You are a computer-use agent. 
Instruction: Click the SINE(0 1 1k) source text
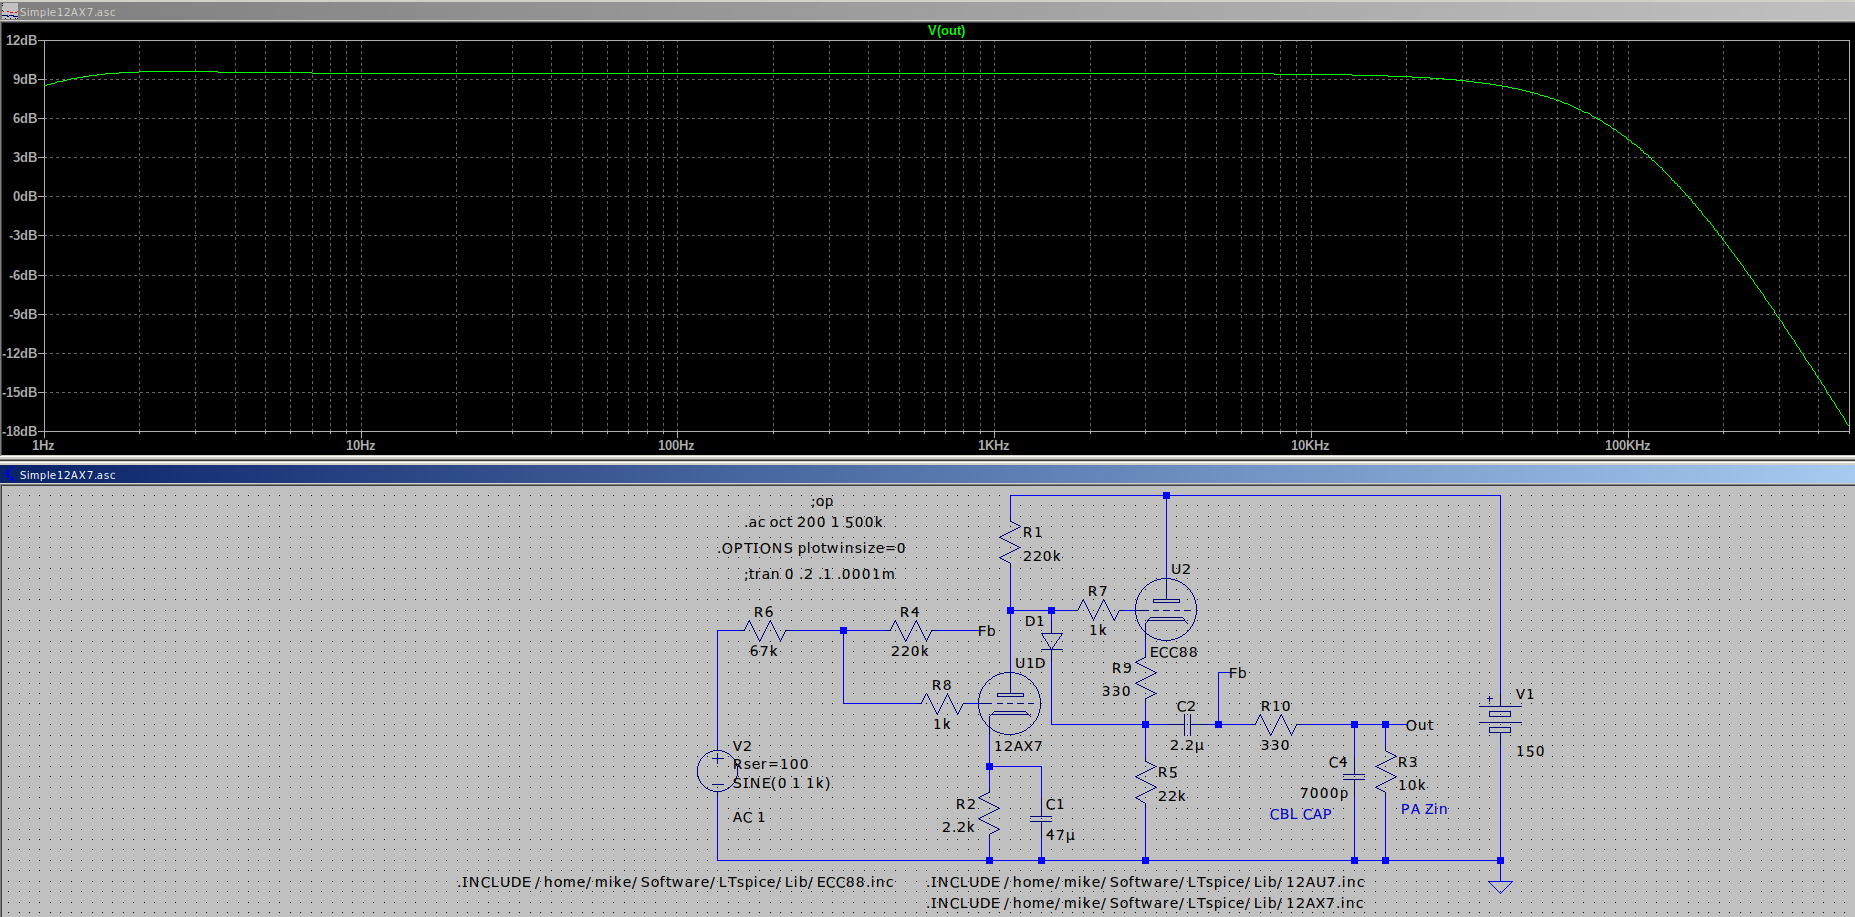(x=782, y=783)
